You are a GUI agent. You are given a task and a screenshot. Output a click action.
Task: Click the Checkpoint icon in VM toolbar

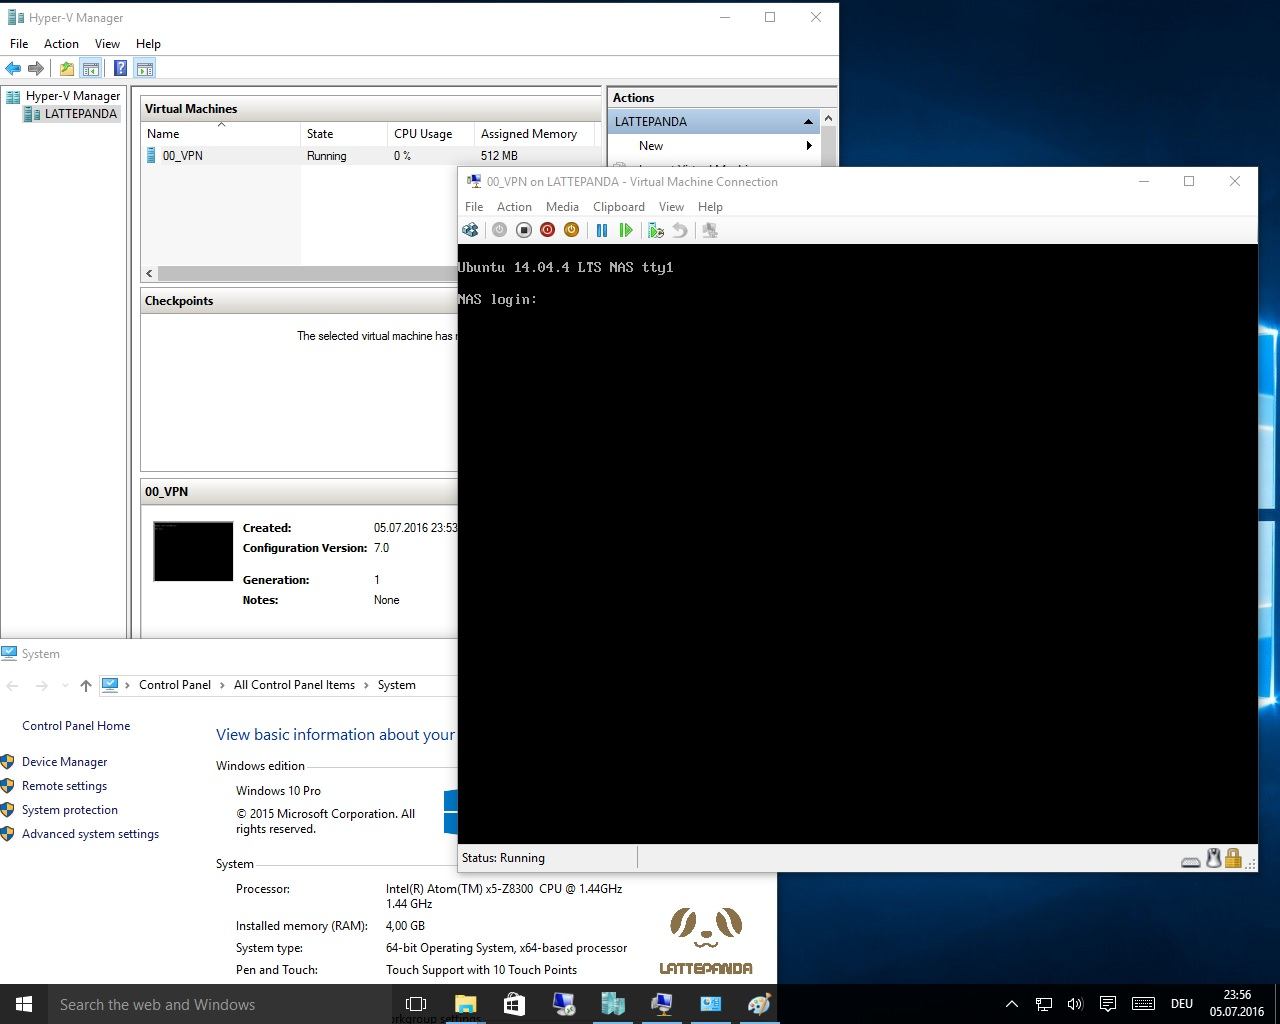click(x=656, y=230)
